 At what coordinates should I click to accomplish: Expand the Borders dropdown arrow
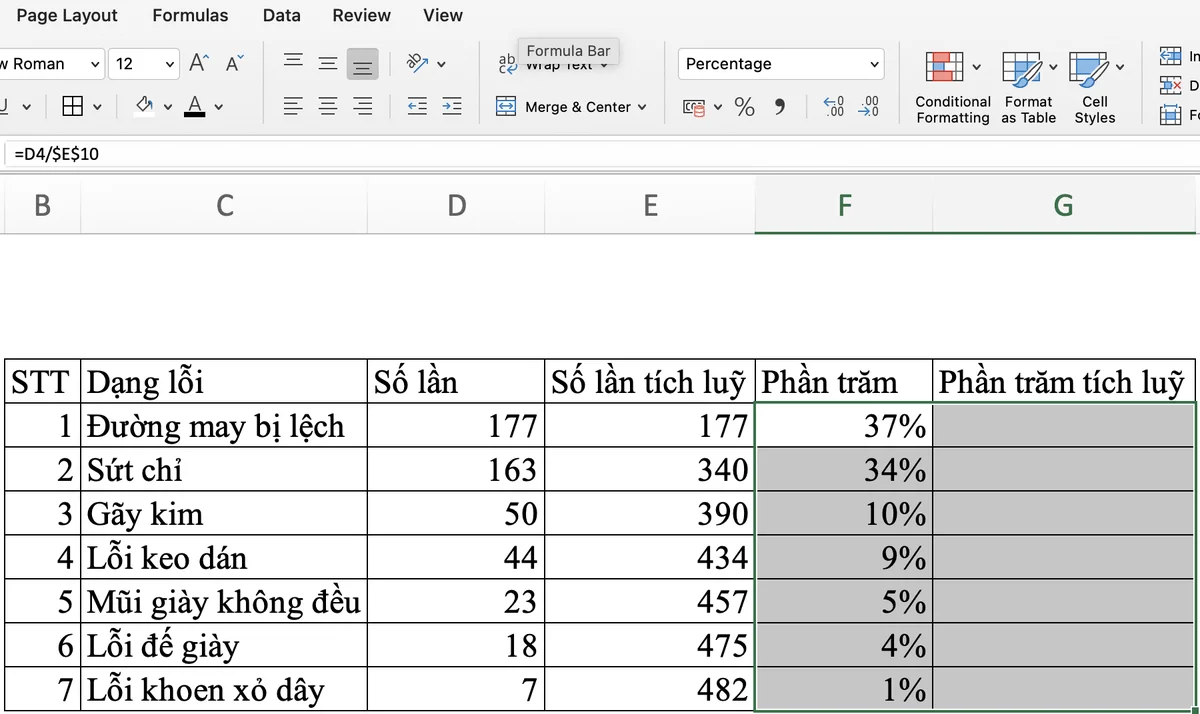97,107
